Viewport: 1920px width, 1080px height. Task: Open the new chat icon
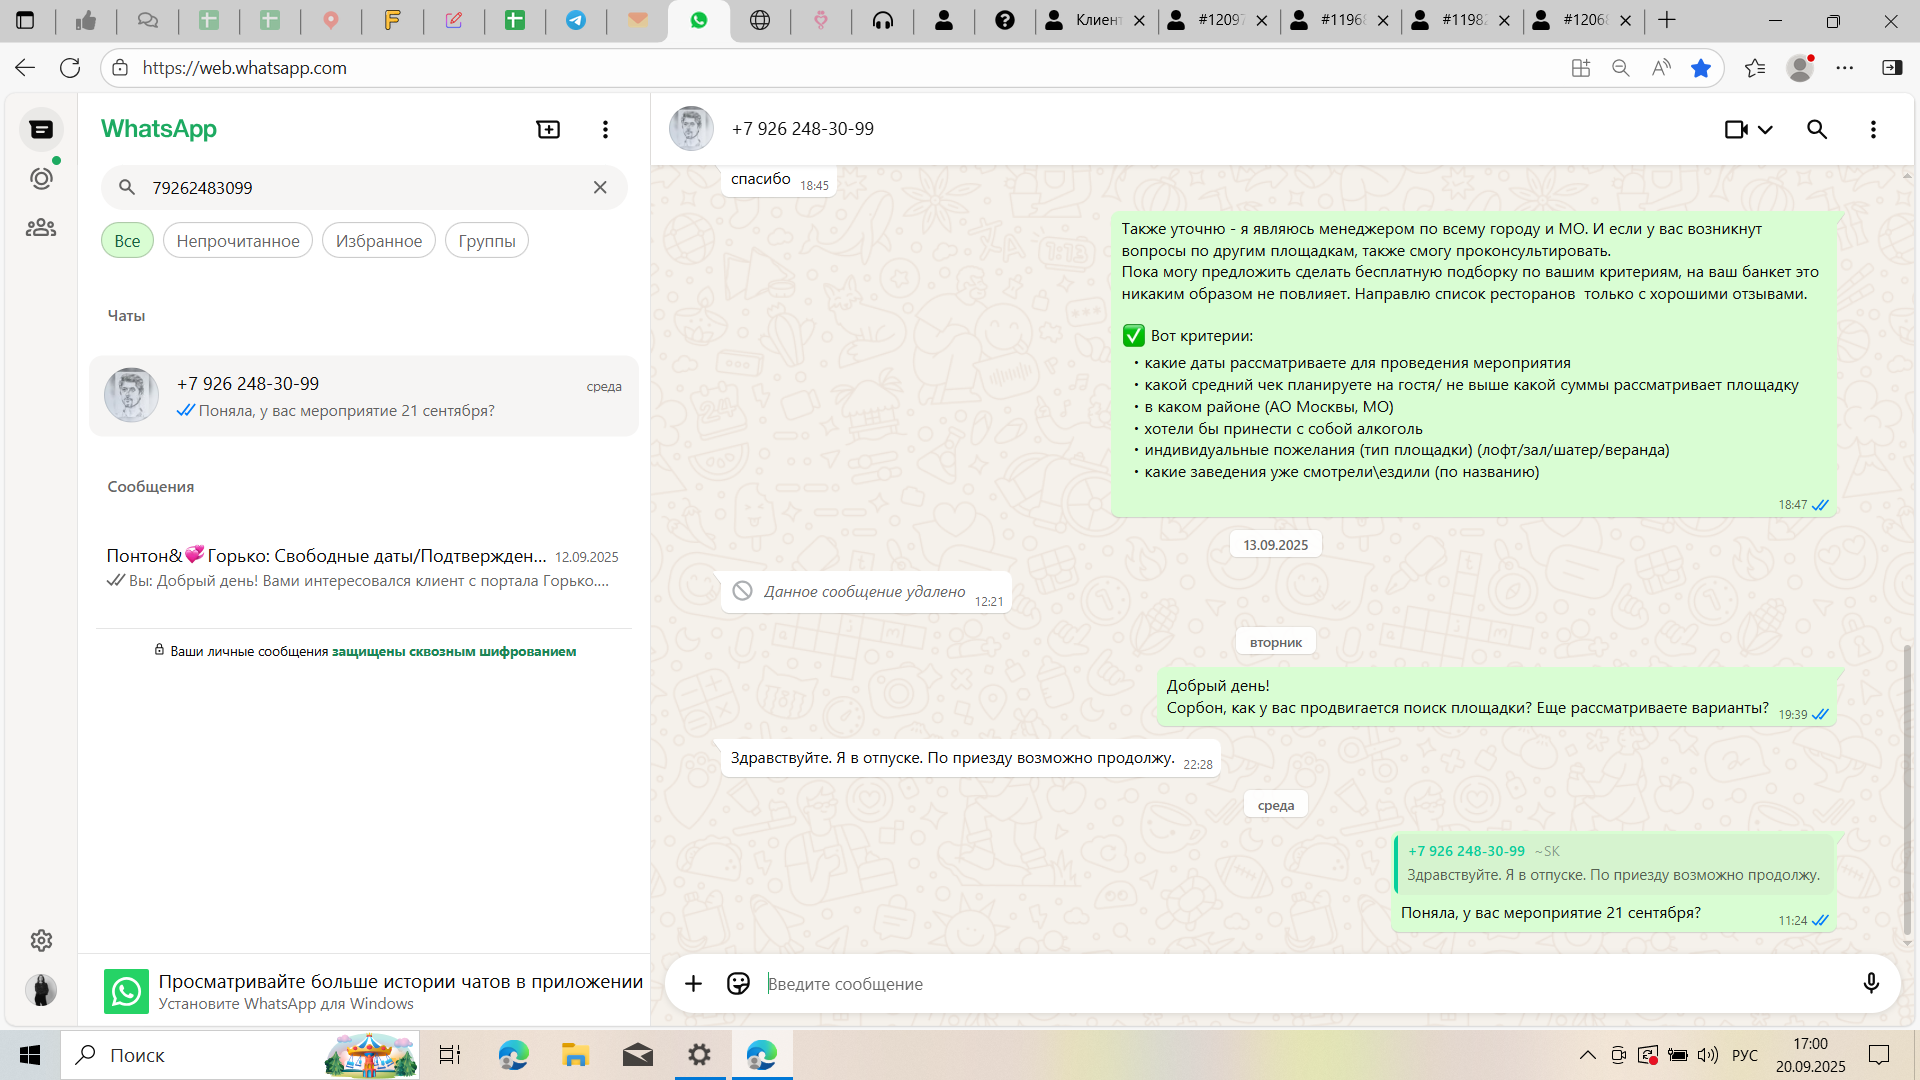548,129
